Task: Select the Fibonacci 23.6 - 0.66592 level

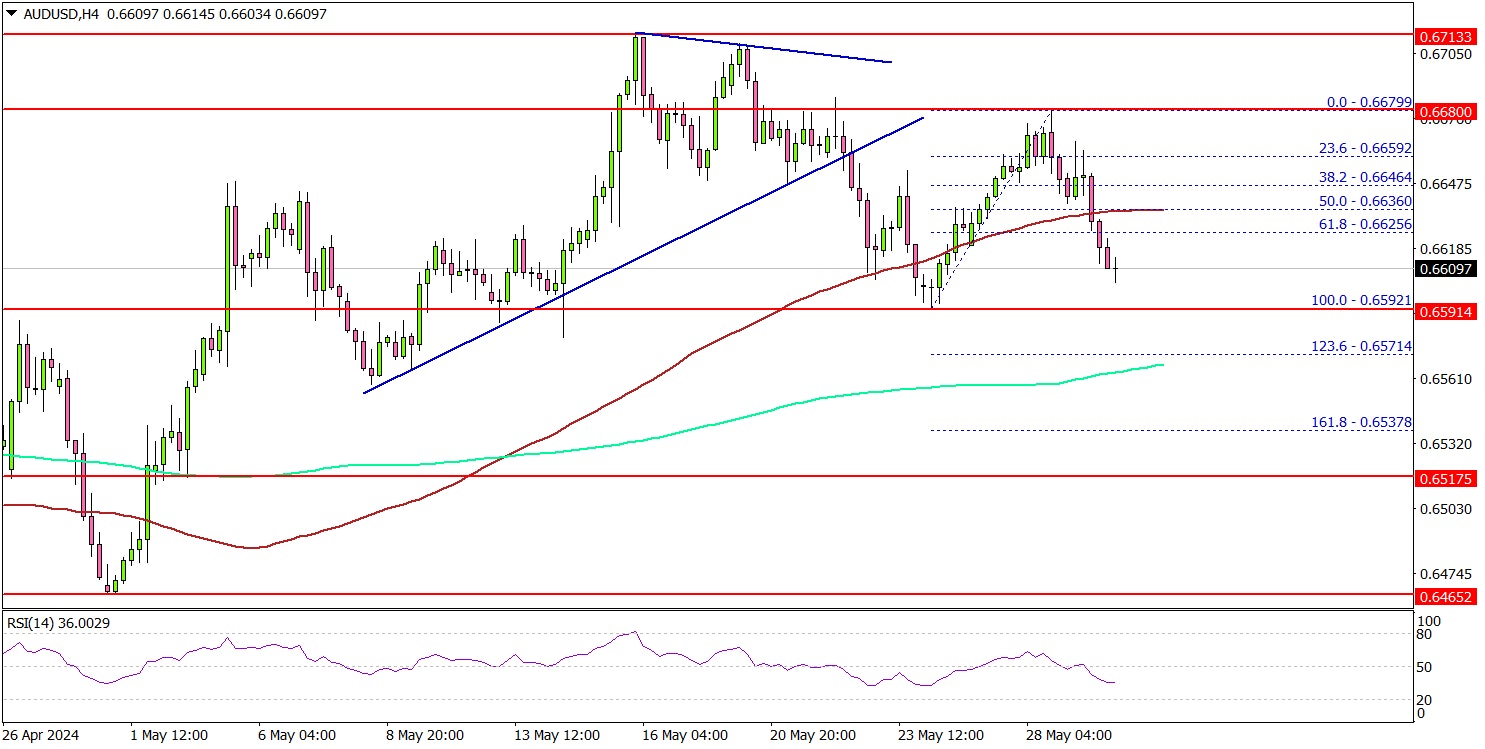Action: (x=1363, y=148)
